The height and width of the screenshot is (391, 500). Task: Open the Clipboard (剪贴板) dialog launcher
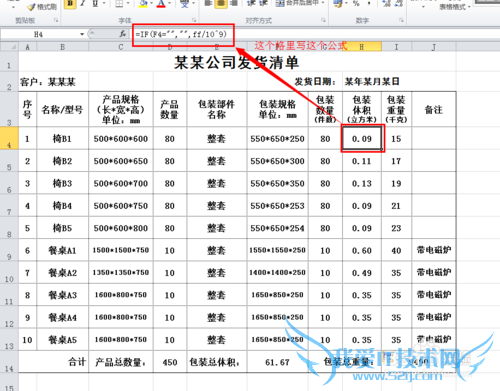[56, 21]
